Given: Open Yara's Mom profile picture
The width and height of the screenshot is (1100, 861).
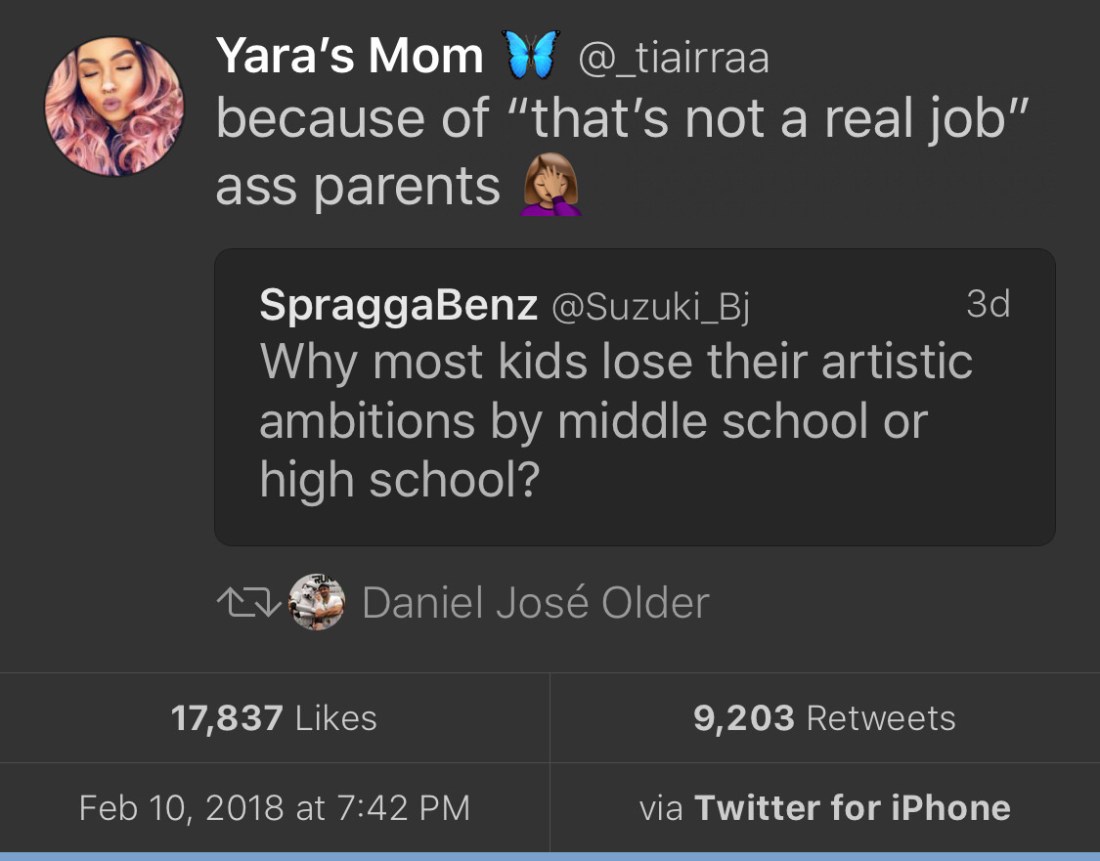Looking at the screenshot, I should tap(114, 107).
